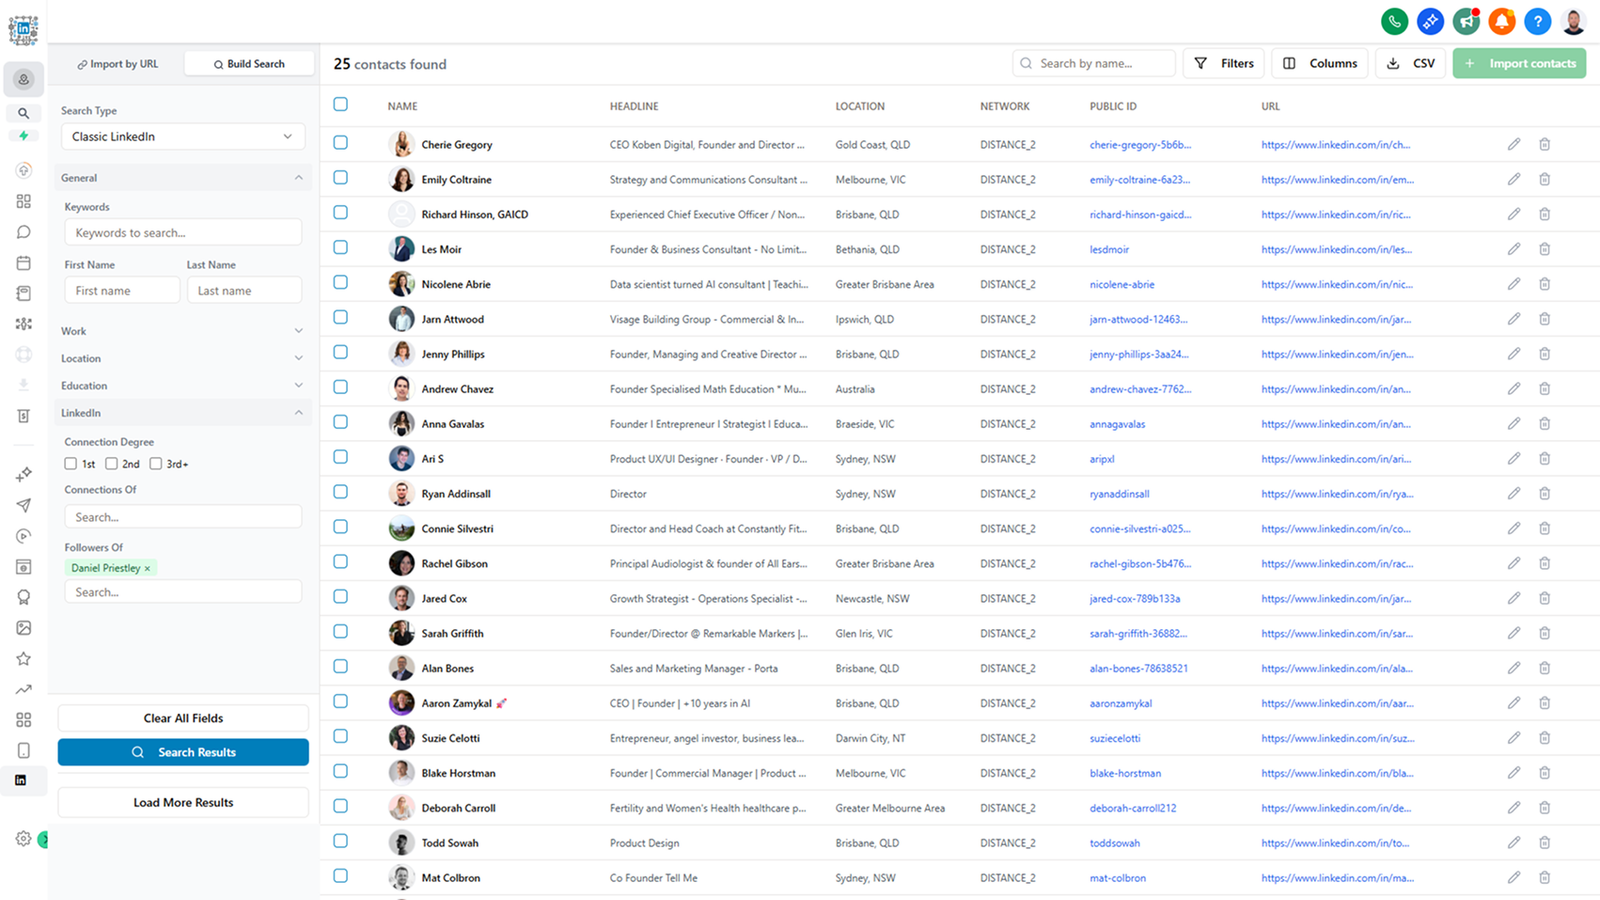Select the LinkedIn icon at sidebar bottom
Image resolution: width=1600 pixels, height=900 pixels.
coord(23,781)
